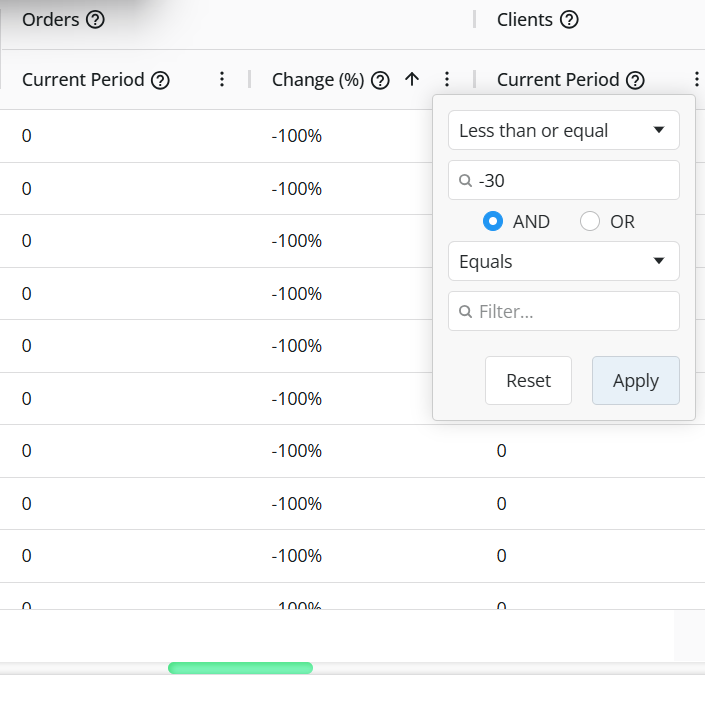The width and height of the screenshot is (705, 703).
Task: Click help icon beside Orders Current Period
Action: pyautogui.click(x=160, y=80)
